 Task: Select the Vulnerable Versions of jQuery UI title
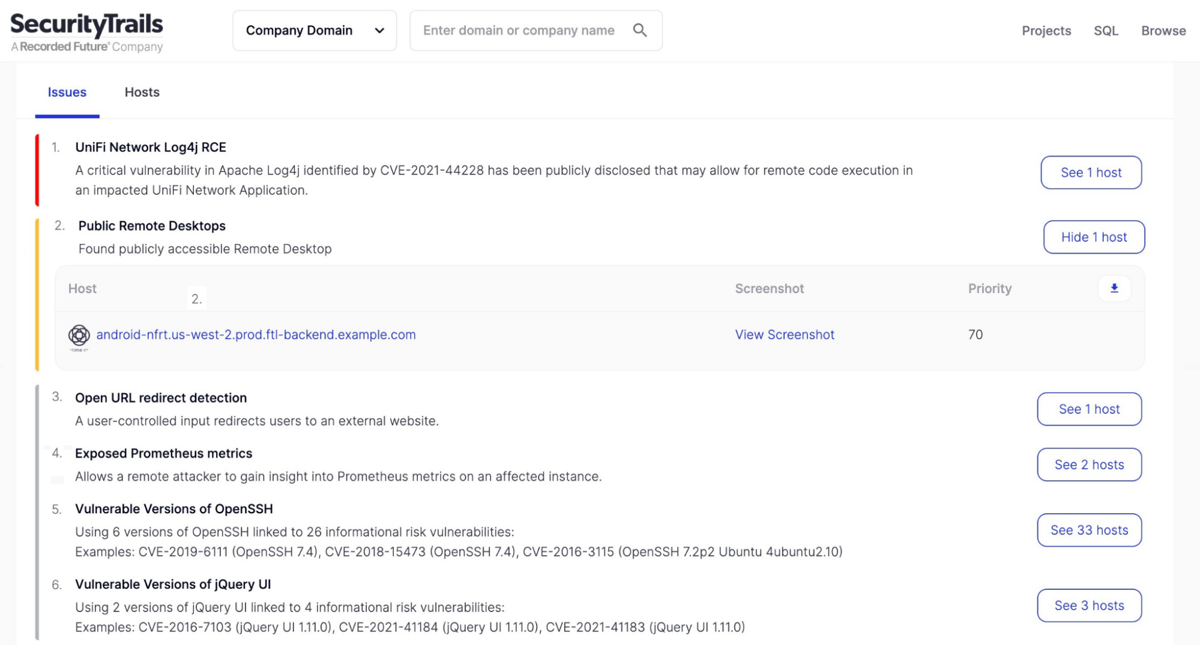[x=173, y=585]
